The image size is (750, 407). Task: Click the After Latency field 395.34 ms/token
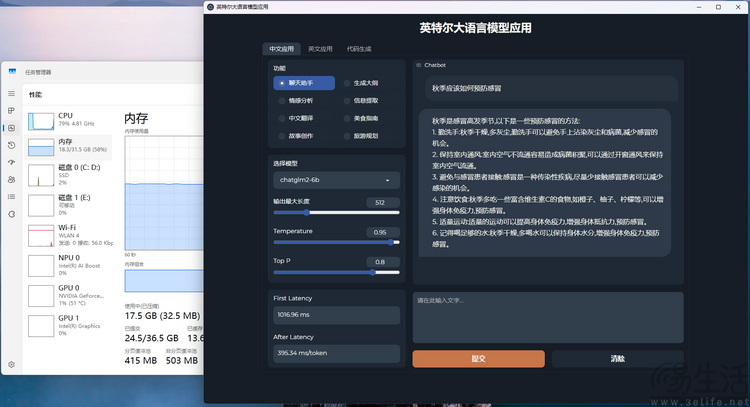coord(336,353)
